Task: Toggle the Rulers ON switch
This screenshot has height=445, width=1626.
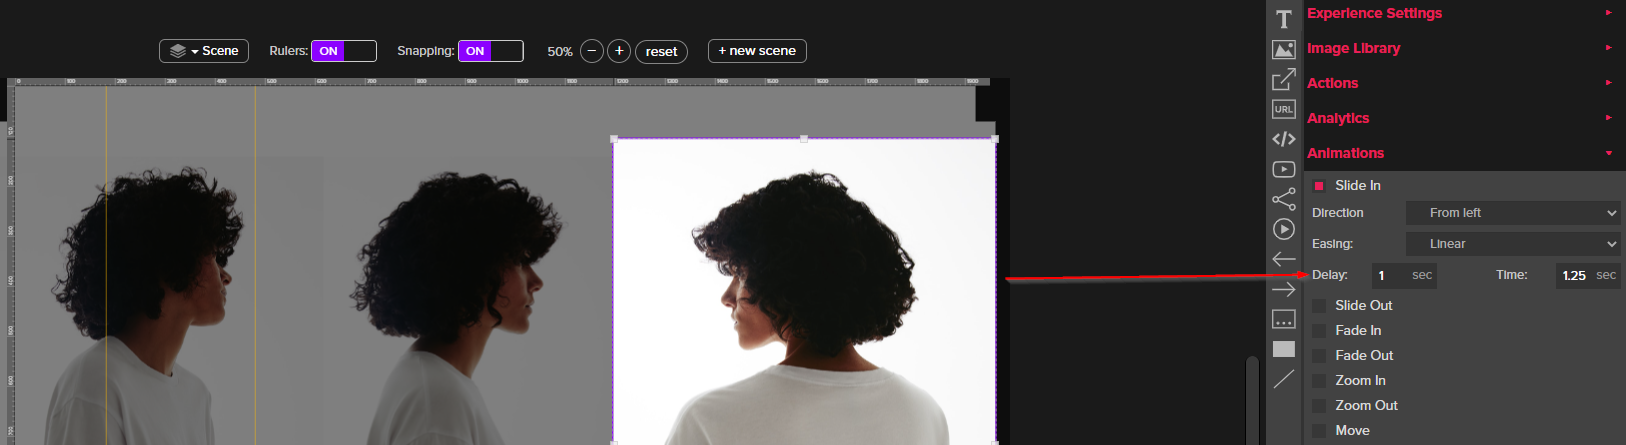Action: 344,51
